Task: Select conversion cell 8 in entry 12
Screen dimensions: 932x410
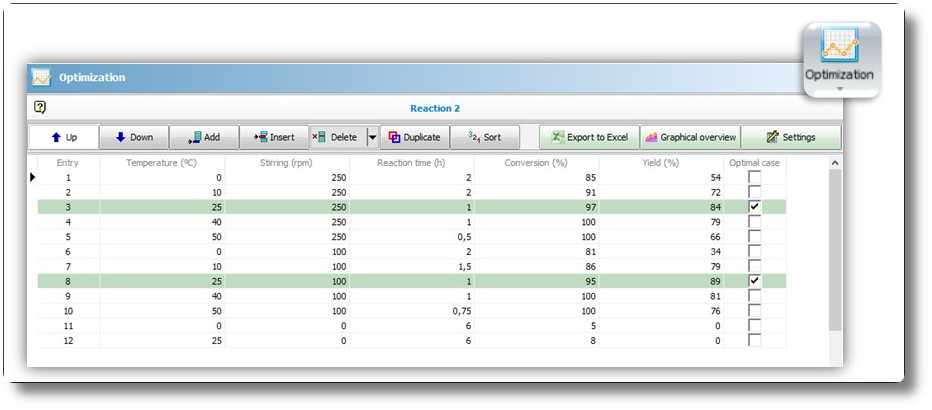Action: point(537,340)
